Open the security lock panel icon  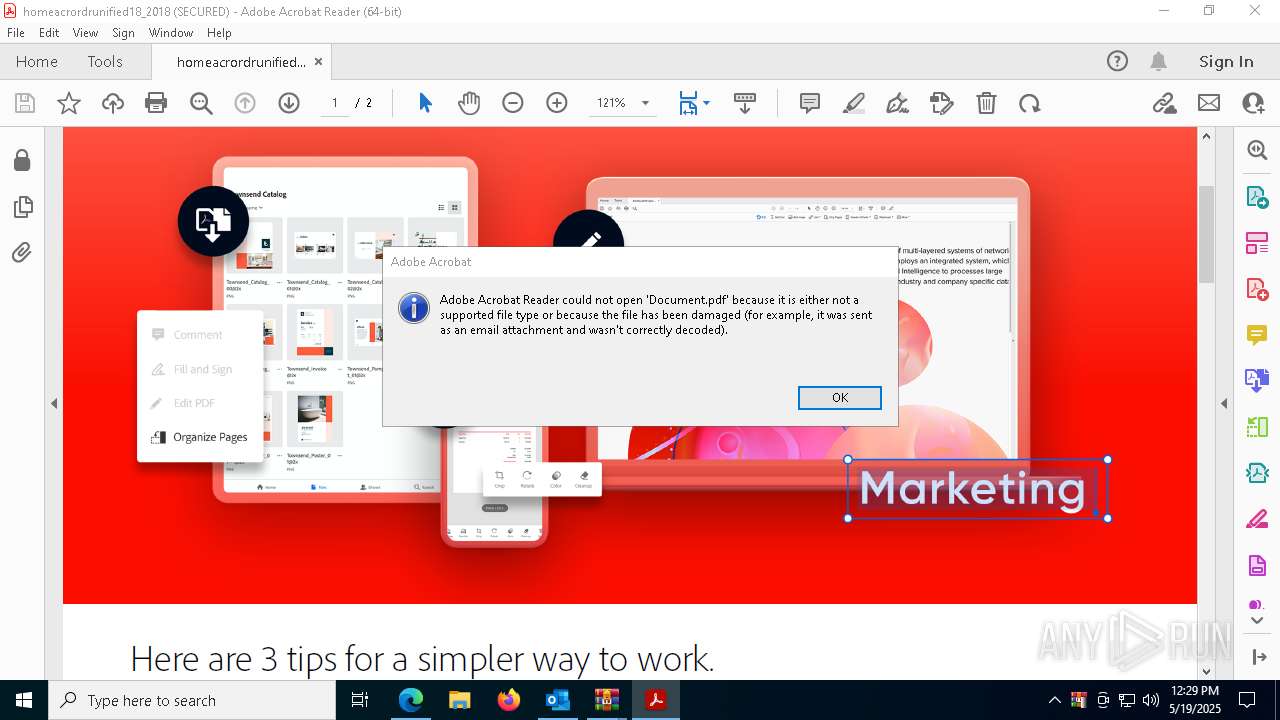coord(22,161)
